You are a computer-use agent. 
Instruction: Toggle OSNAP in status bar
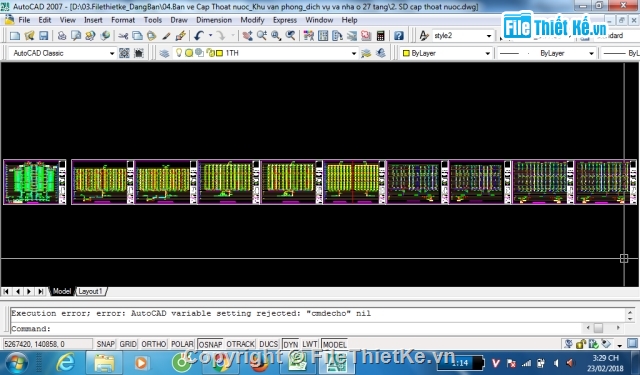(x=210, y=344)
